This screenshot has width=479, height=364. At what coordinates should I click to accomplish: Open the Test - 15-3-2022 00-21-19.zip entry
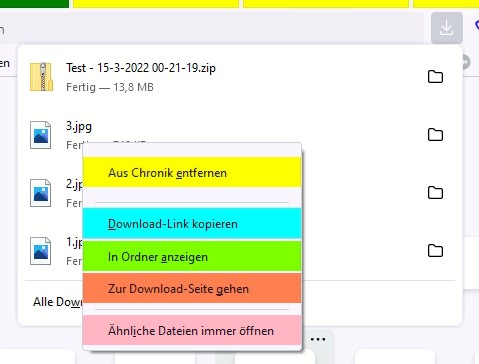[x=141, y=68]
